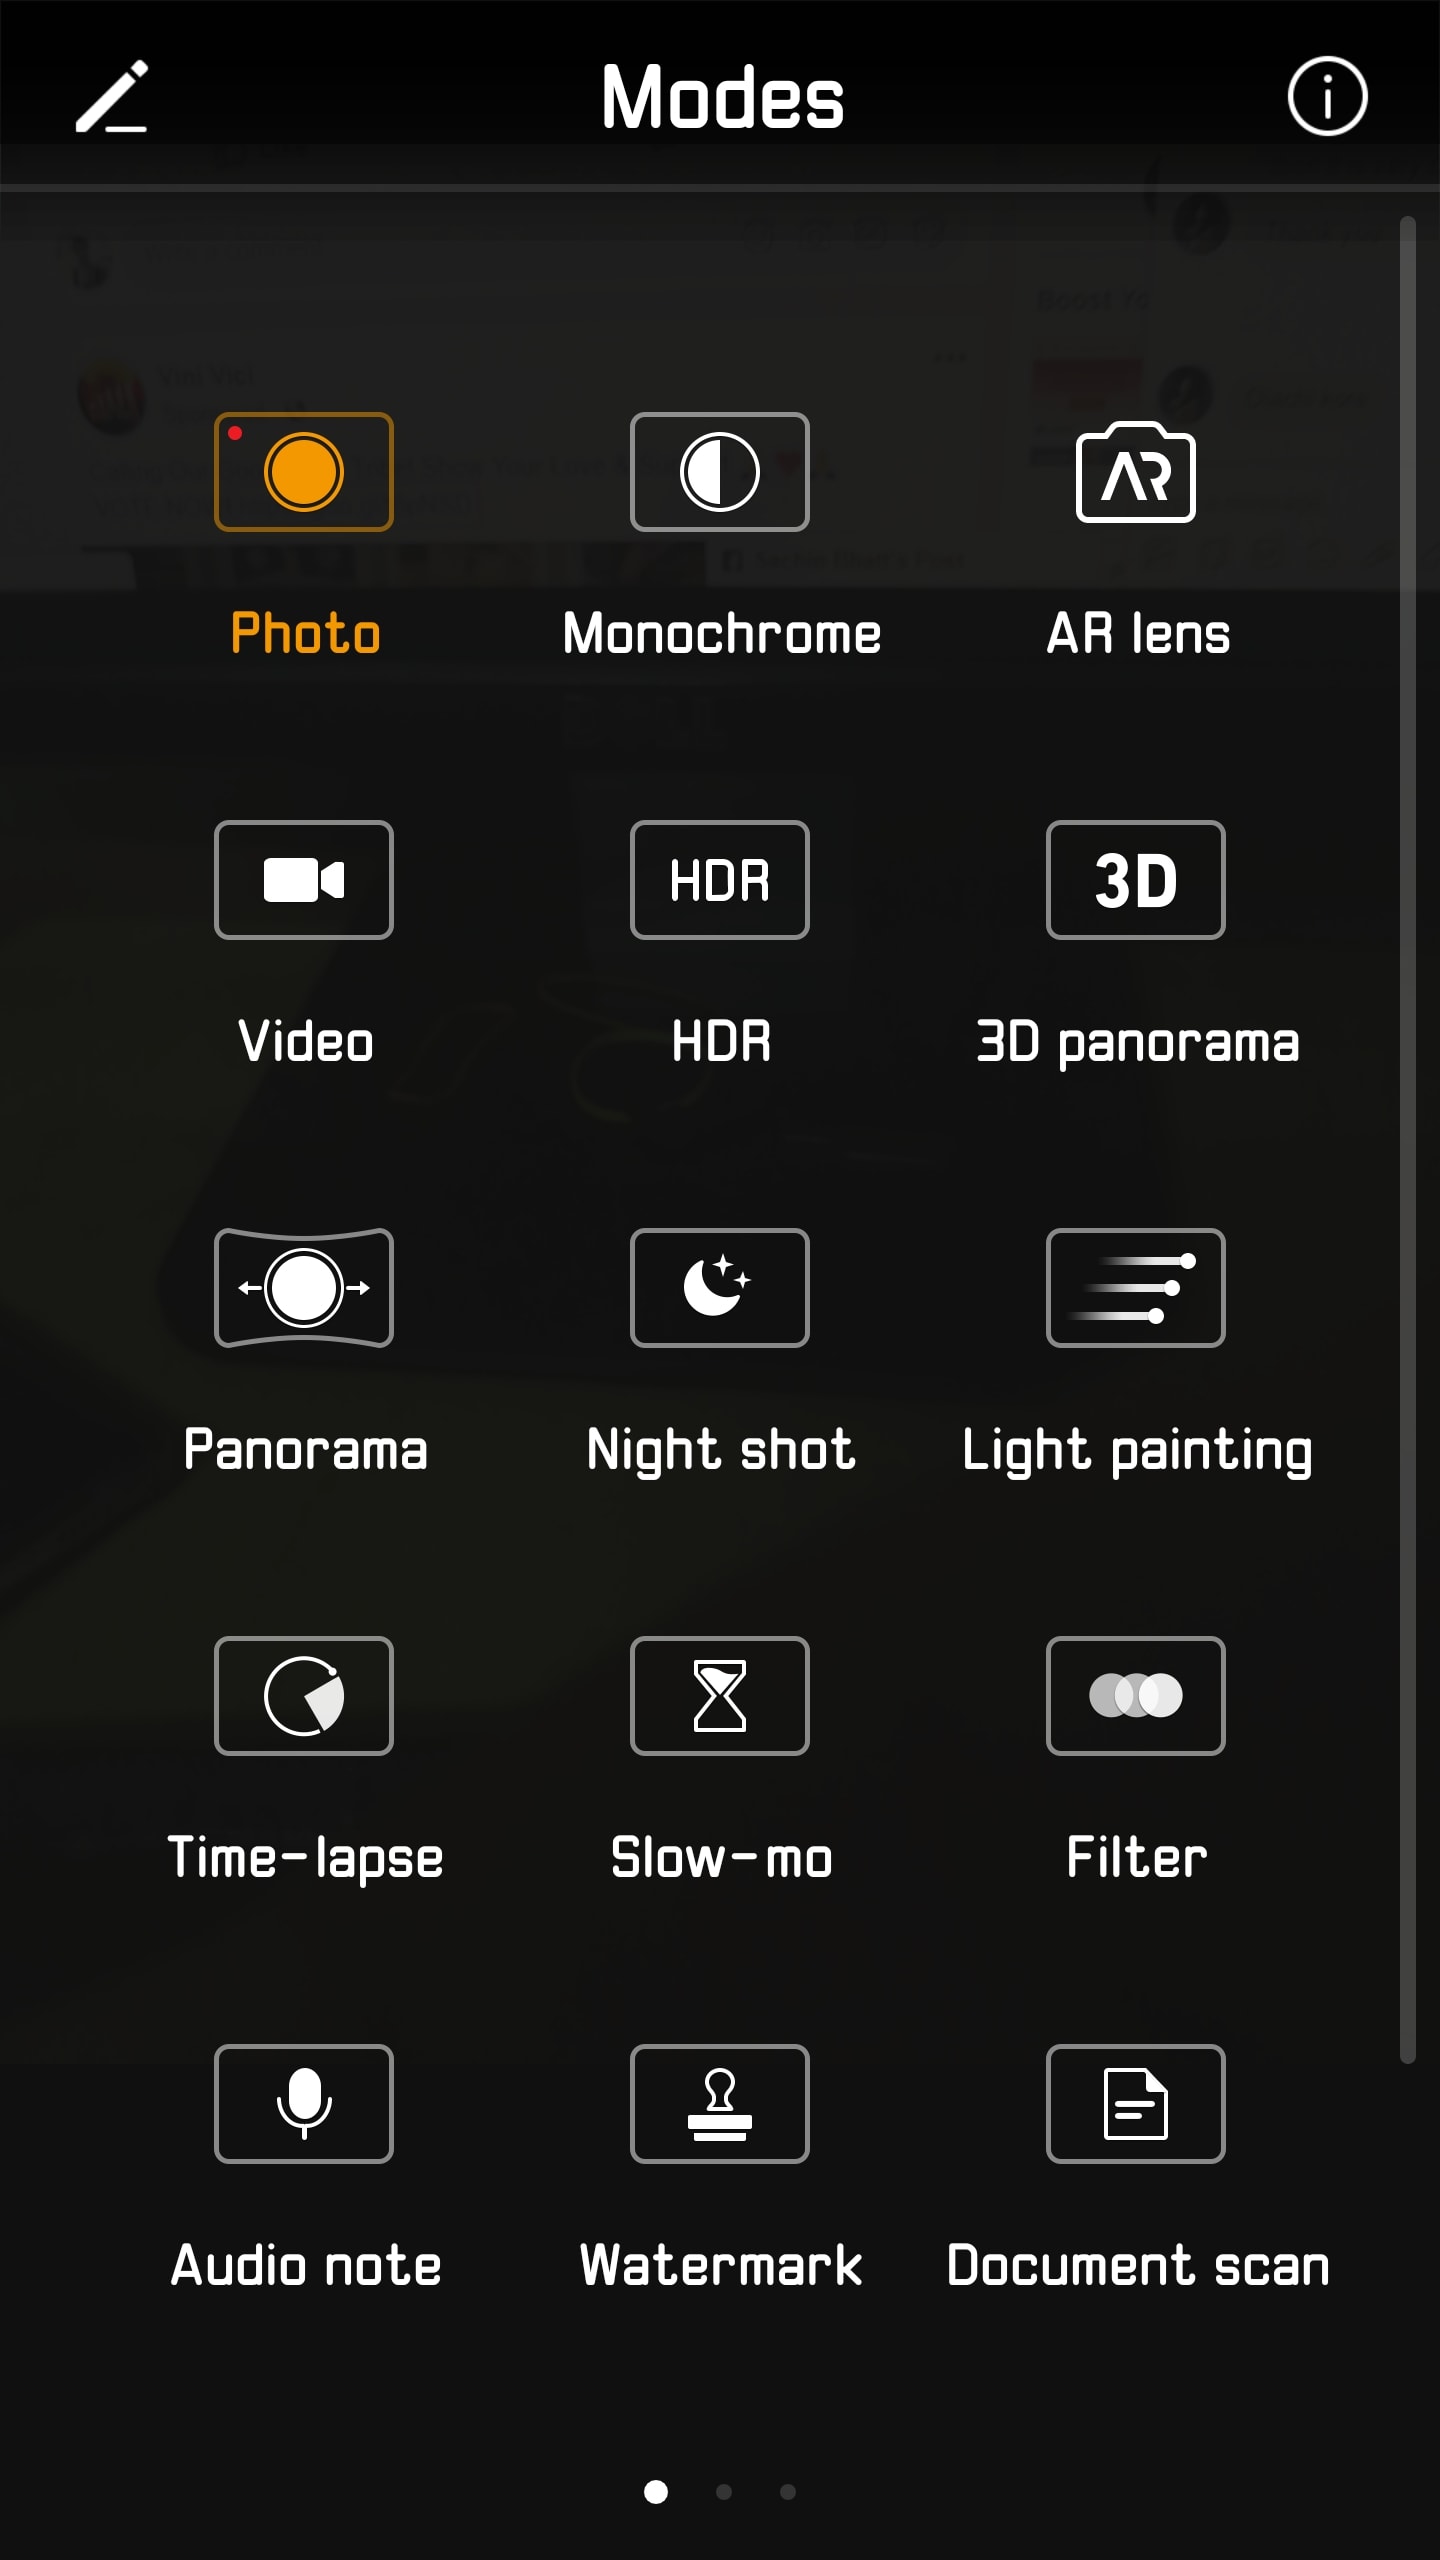
Task: Select the Slow-mo hourglass icon
Action: click(720, 1696)
